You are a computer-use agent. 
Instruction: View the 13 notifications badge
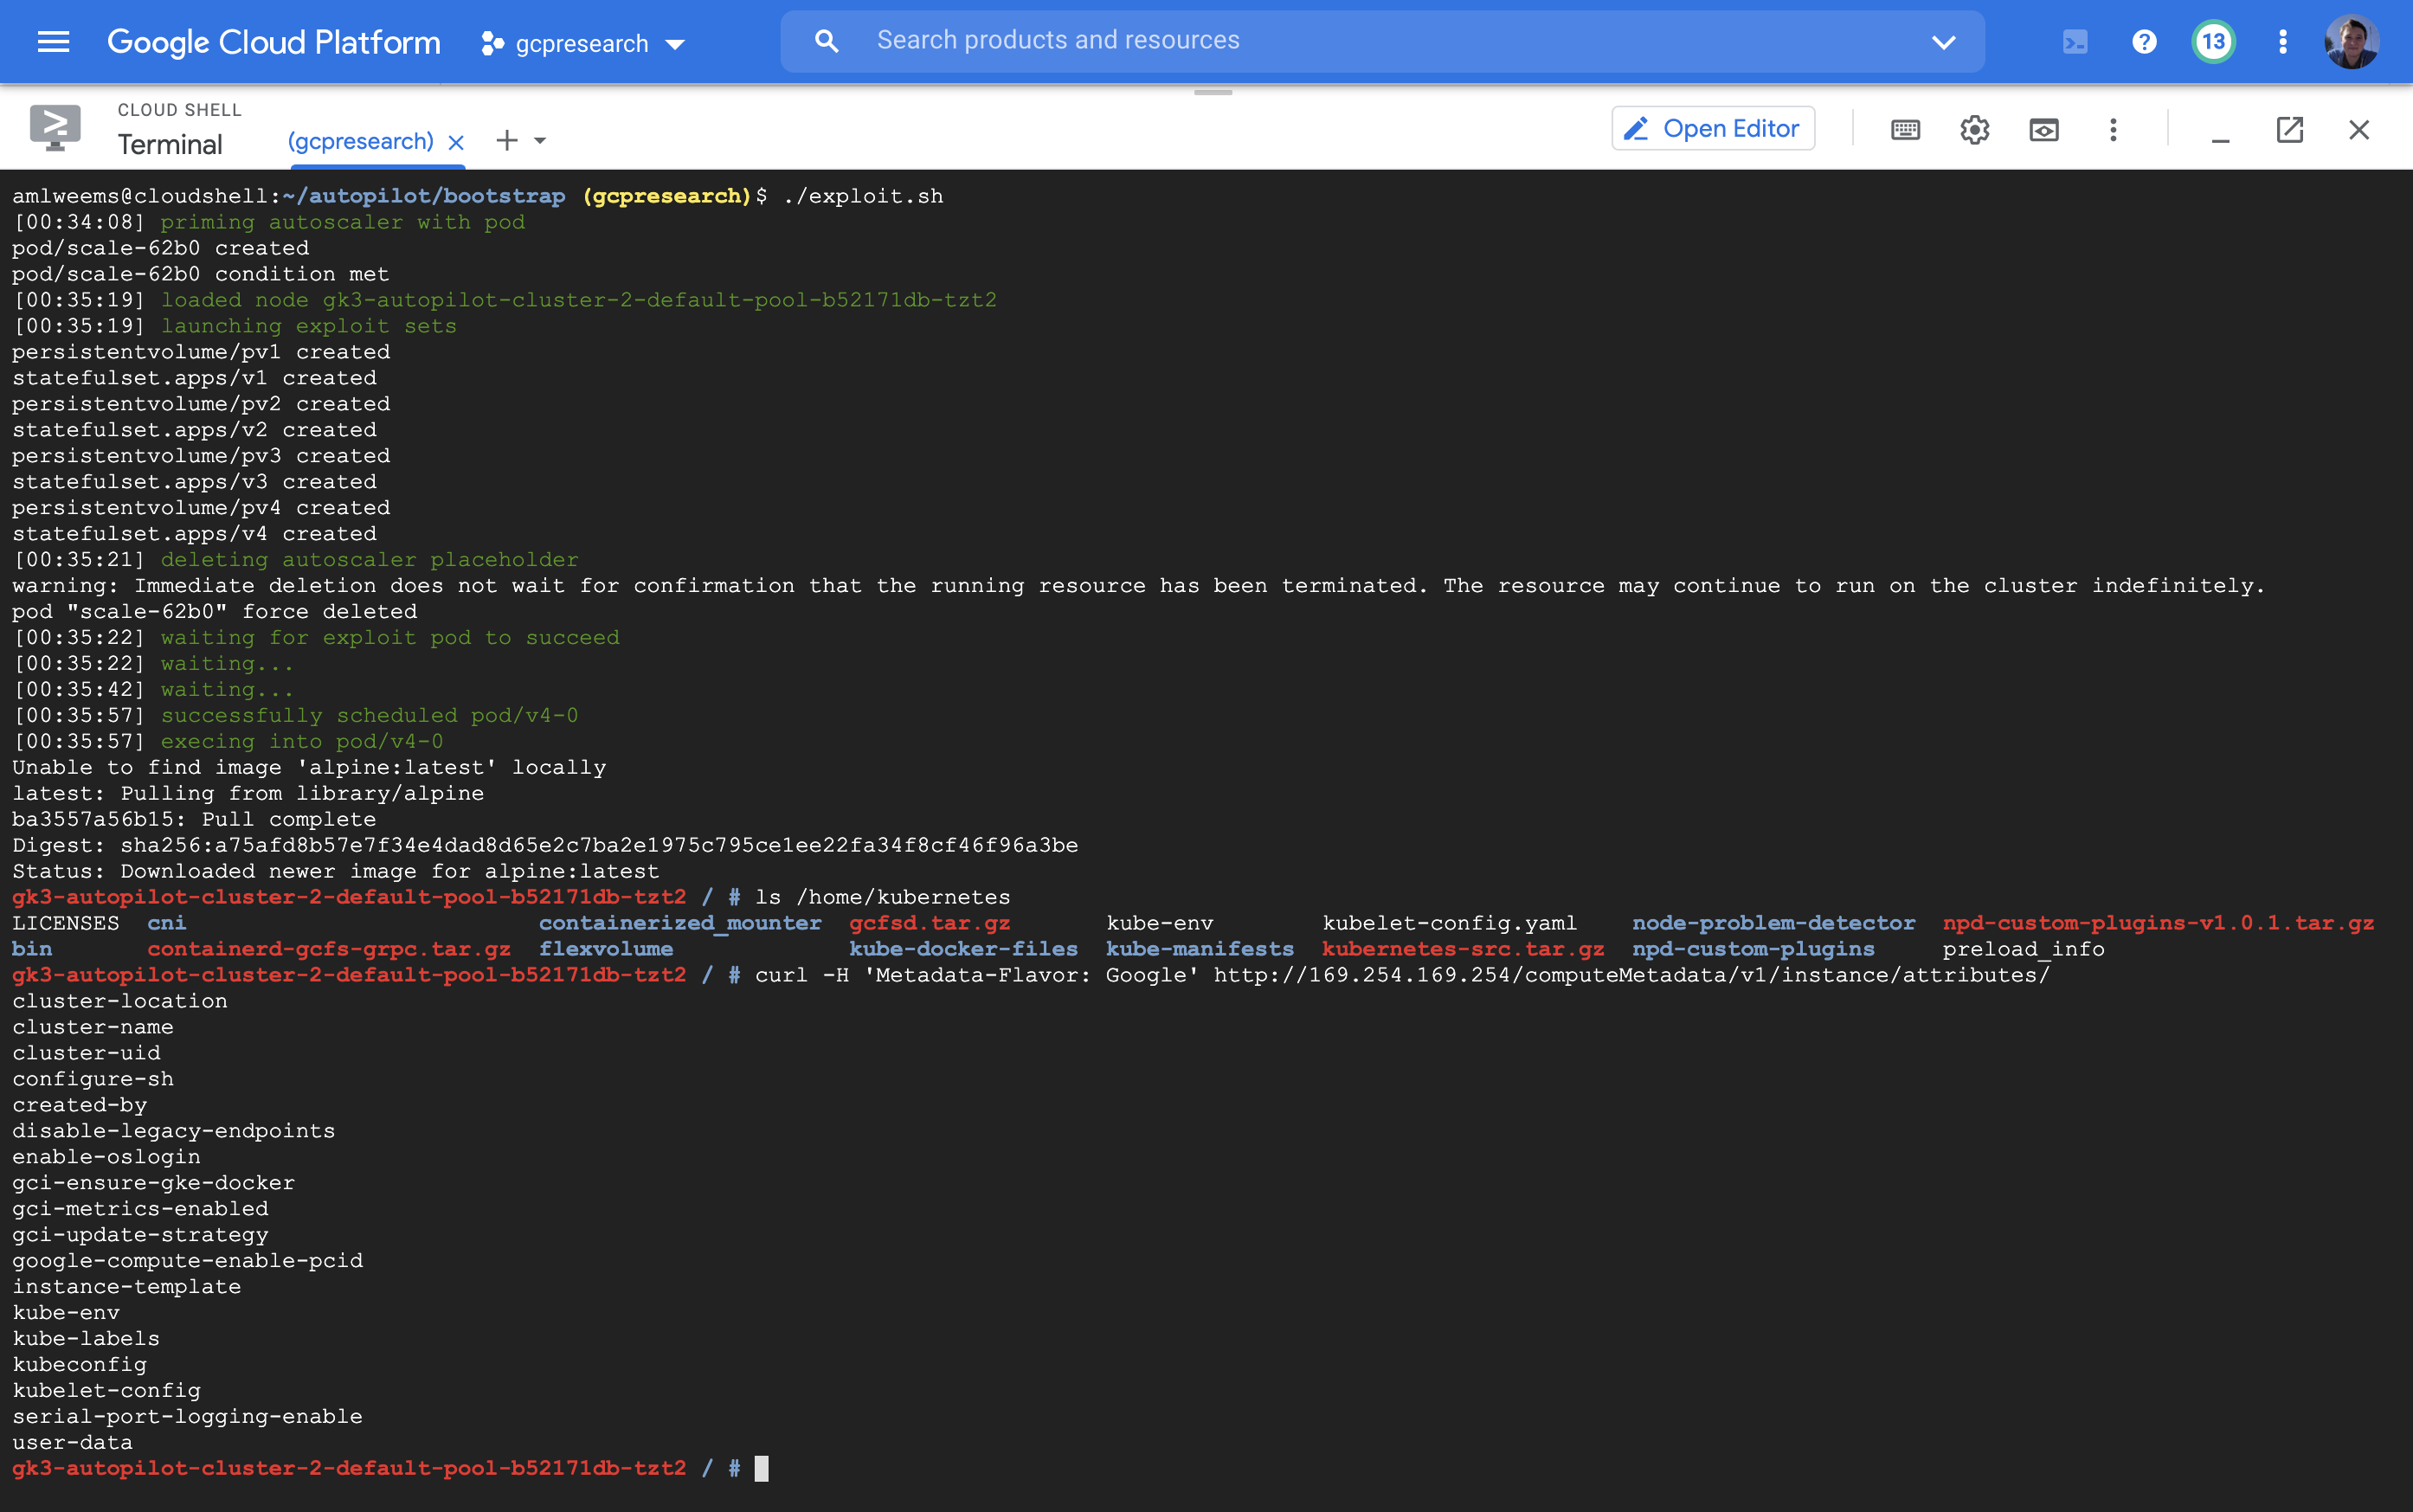[2213, 42]
